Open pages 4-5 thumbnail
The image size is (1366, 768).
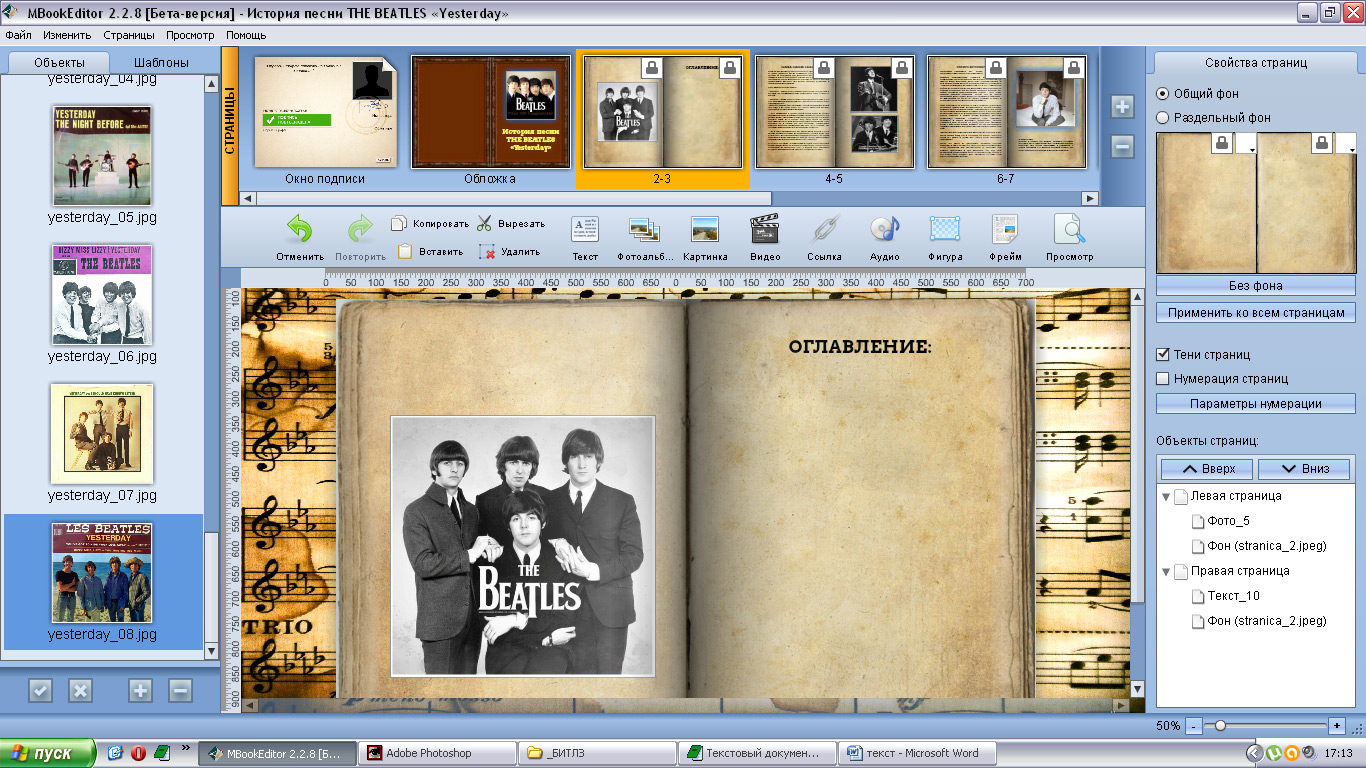[836, 112]
